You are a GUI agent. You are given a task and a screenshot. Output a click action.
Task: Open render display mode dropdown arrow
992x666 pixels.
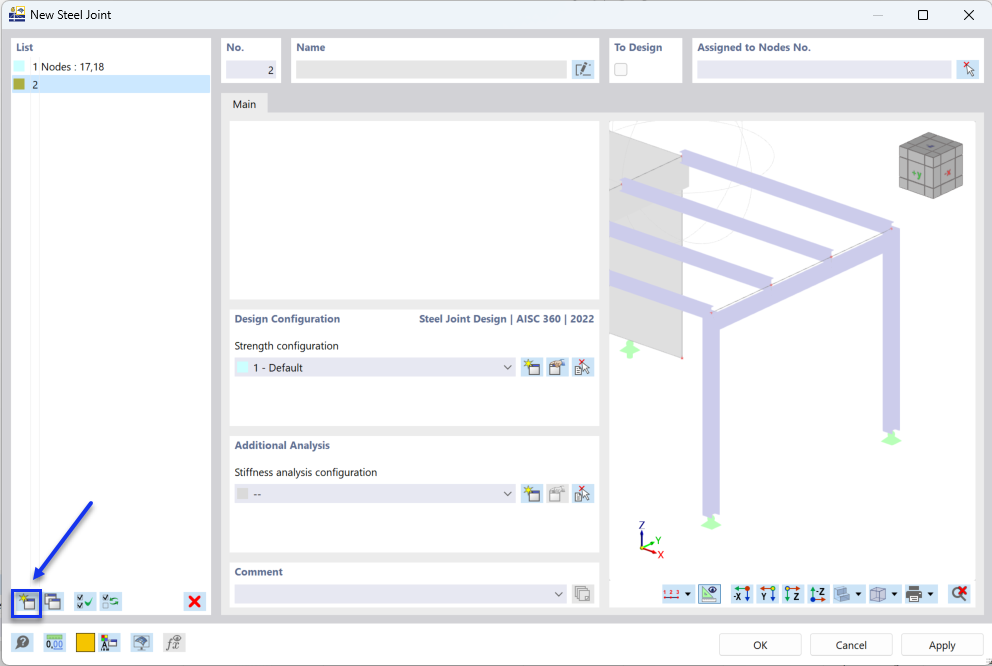click(x=859, y=594)
